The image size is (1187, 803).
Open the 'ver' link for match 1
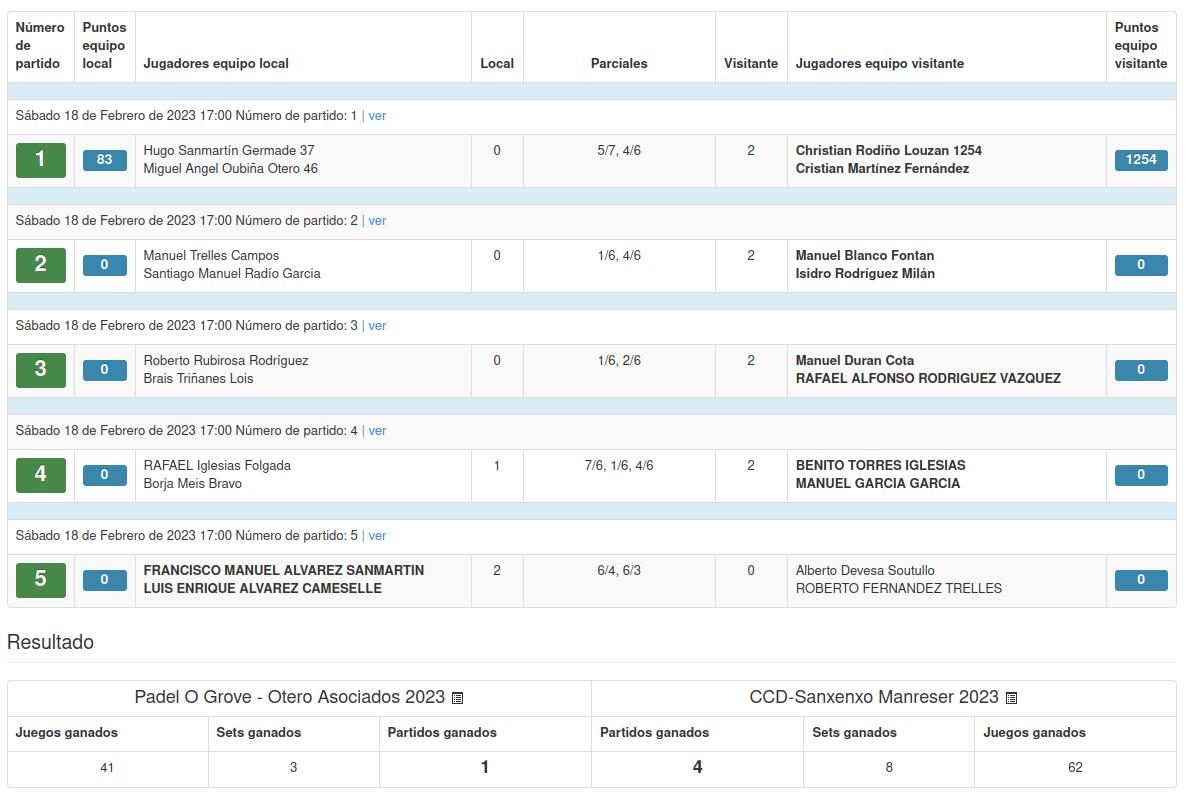click(x=377, y=116)
